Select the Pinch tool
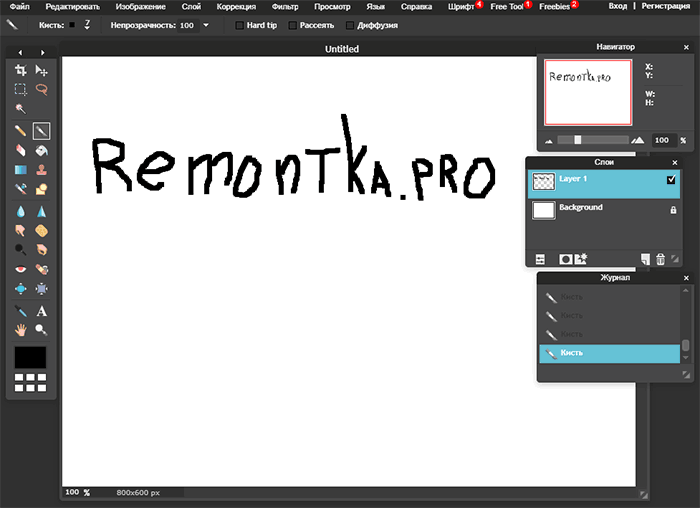 [42, 289]
